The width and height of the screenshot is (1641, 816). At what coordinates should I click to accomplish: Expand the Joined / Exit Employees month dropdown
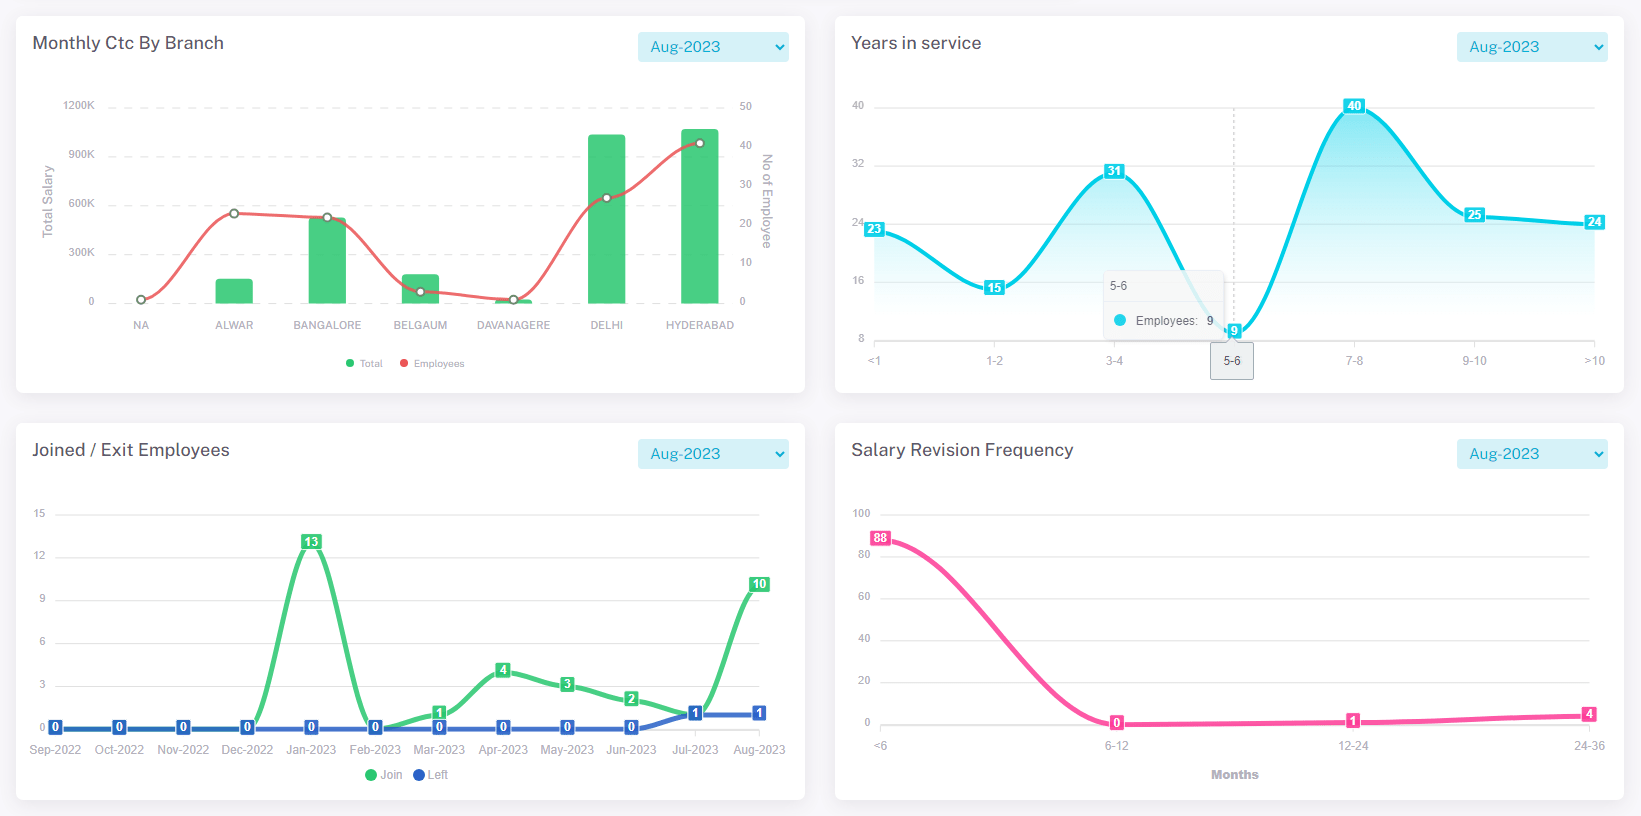(712, 454)
